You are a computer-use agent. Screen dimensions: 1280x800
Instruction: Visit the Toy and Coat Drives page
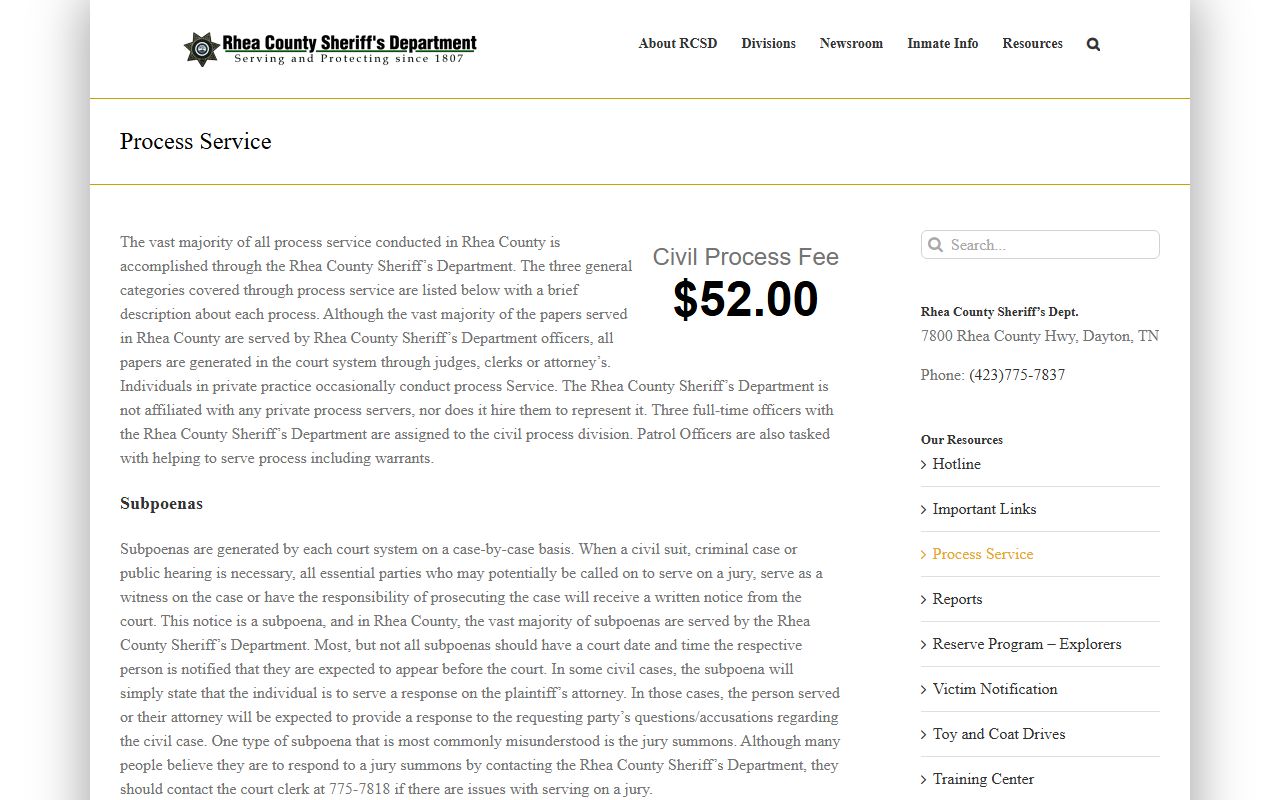point(998,734)
